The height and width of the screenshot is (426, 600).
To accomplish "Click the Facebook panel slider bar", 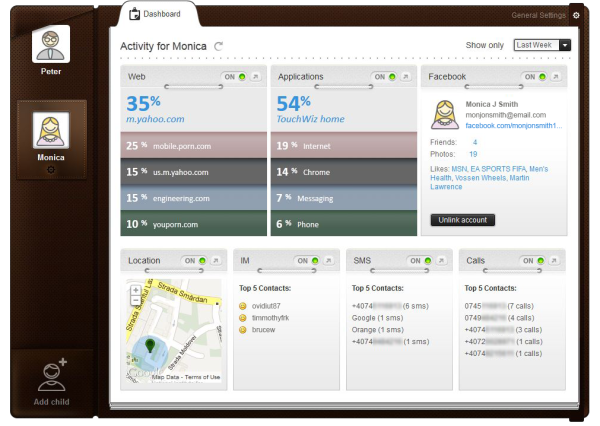I will [x=494, y=87].
